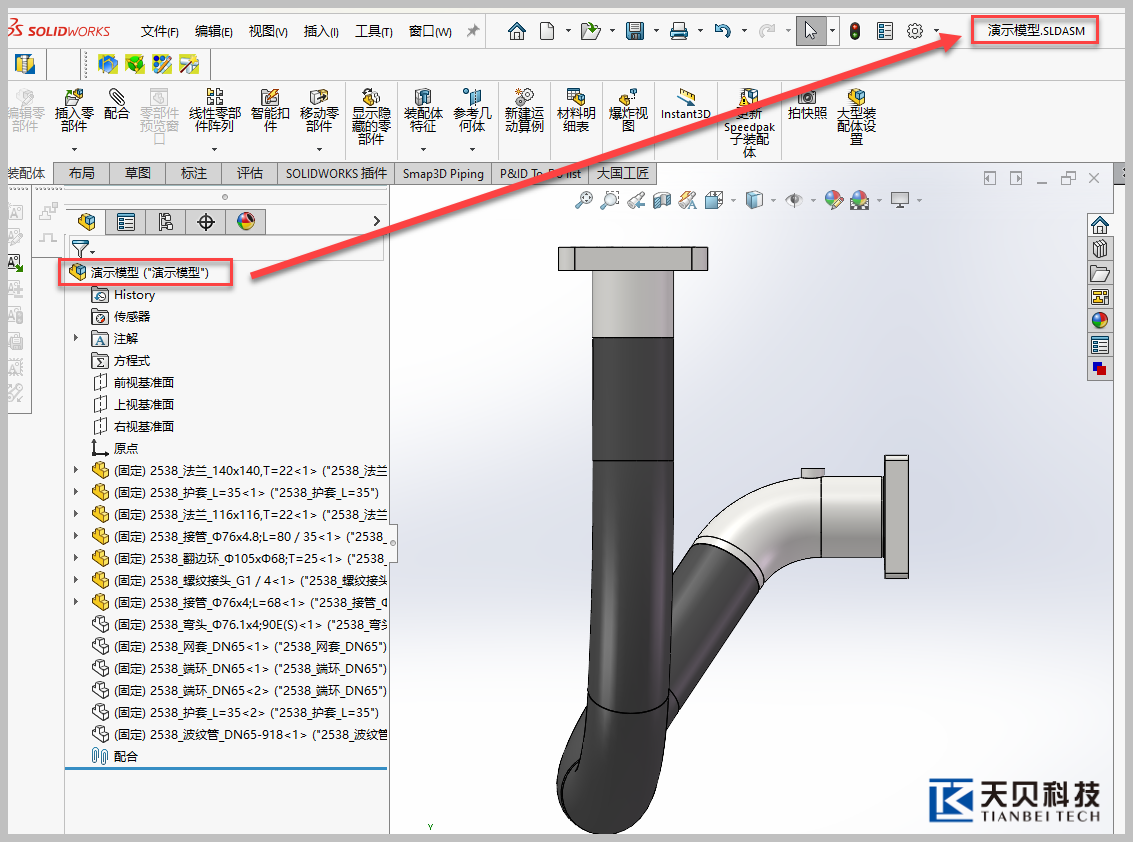Select the 前视基准面 front plane item

coord(143,382)
